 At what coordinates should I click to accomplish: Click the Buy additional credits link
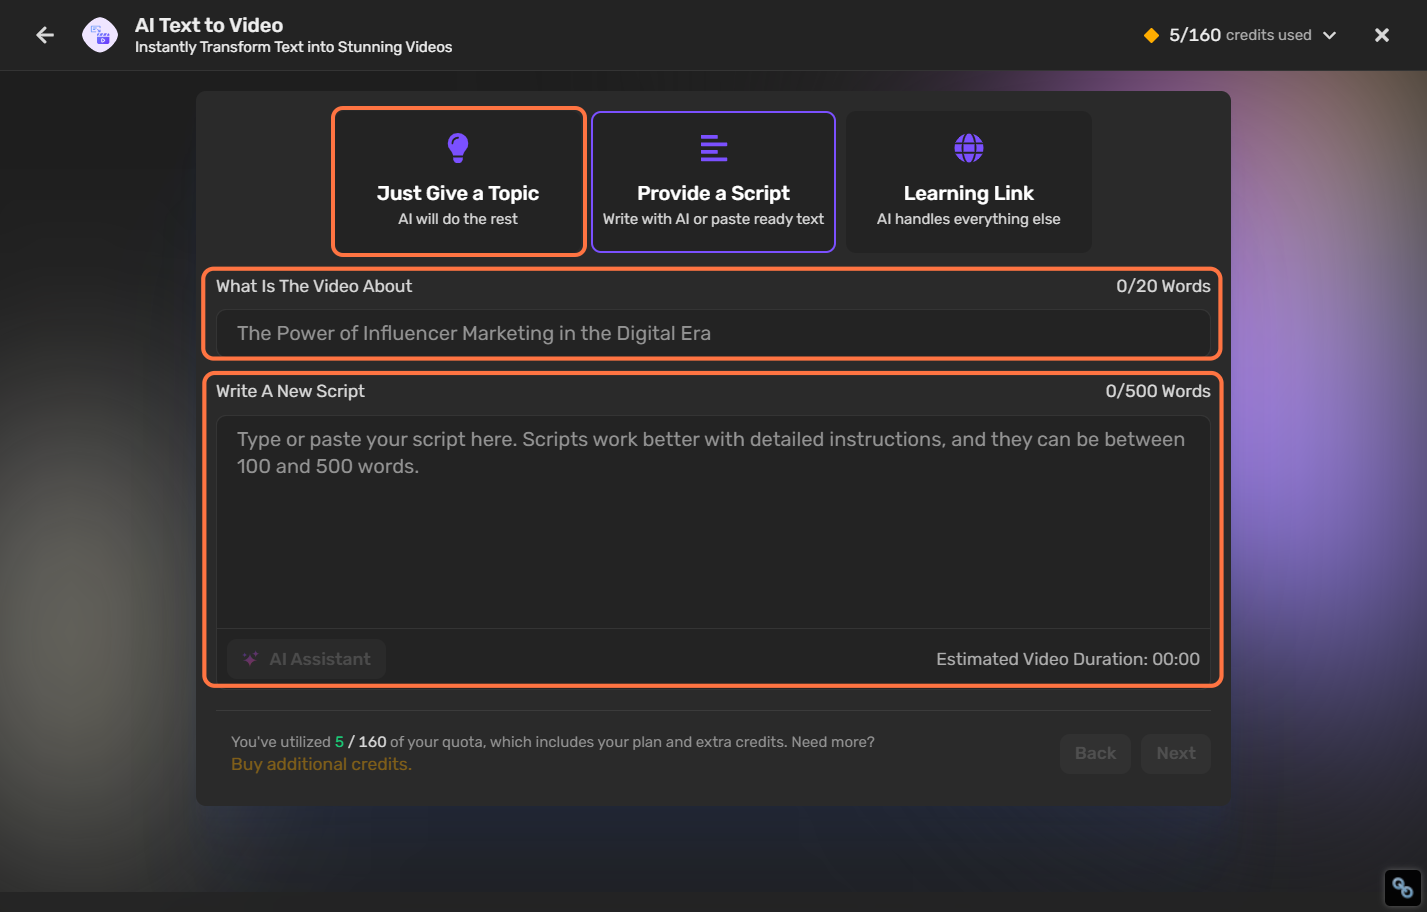(321, 764)
